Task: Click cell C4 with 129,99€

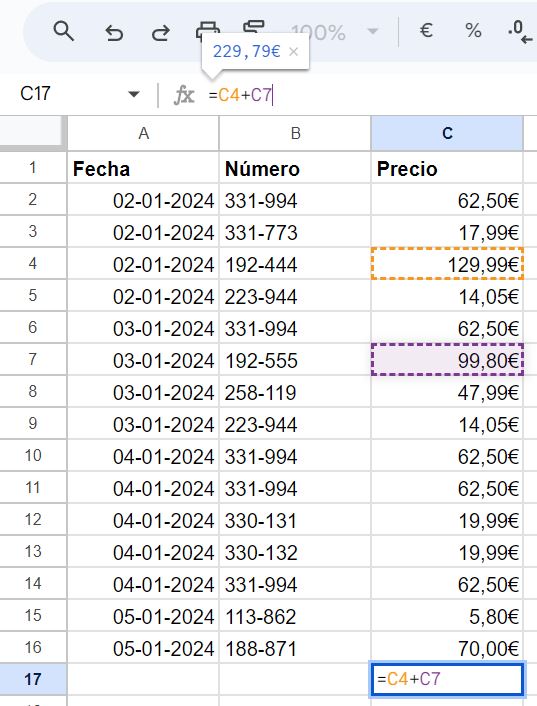Action: pyautogui.click(x=447, y=264)
